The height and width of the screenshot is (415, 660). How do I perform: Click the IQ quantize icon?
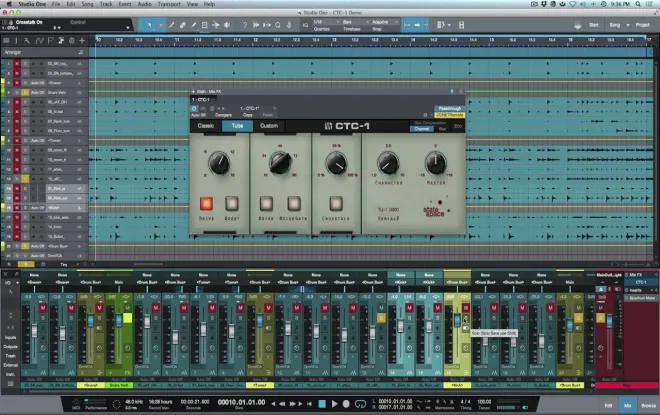point(305,25)
